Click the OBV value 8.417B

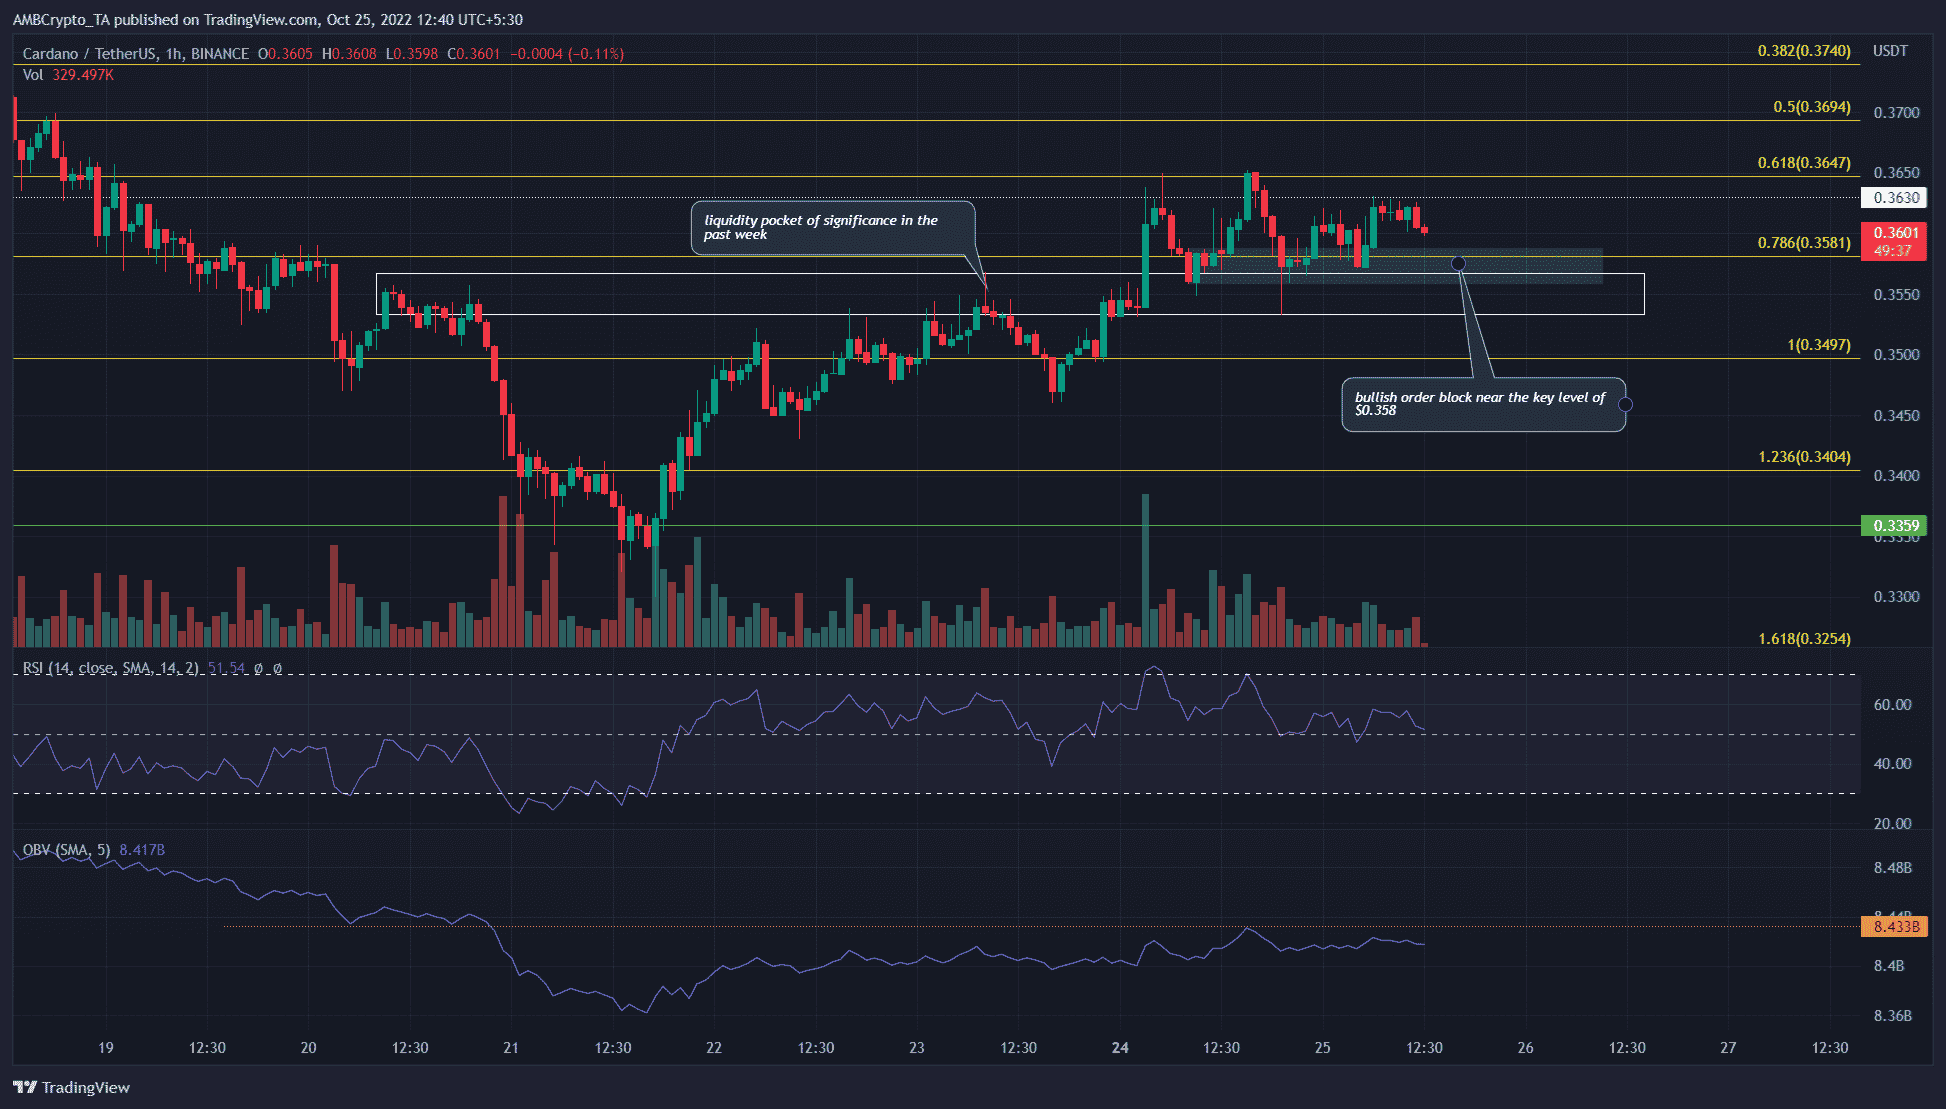(x=142, y=850)
